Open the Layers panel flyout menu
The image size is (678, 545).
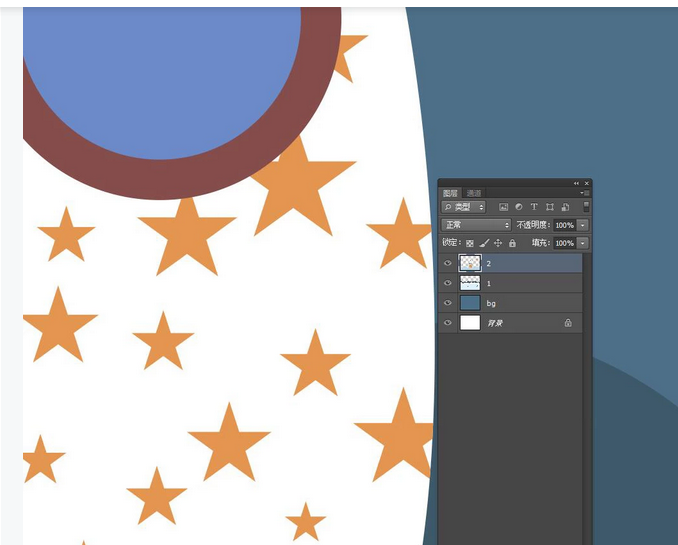(x=584, y=193)
